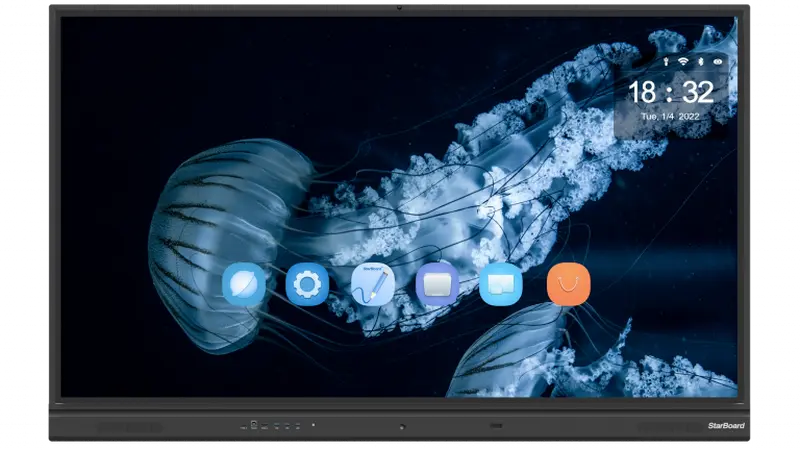Click the USB connection status icon
This screenshot has width=800, height=450.
coord(665,61)
